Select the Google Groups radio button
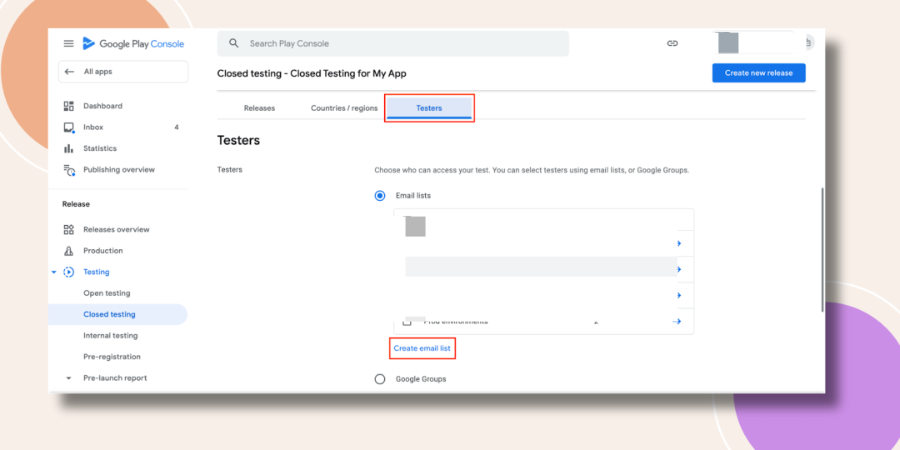Screen dimensions: 900x450 coord(380,379)
